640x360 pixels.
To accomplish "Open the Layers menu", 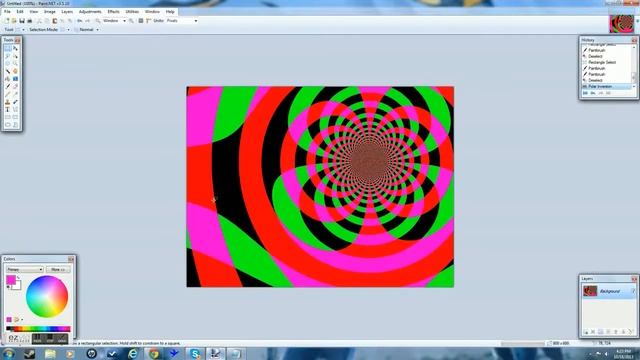I will [67, 11].
